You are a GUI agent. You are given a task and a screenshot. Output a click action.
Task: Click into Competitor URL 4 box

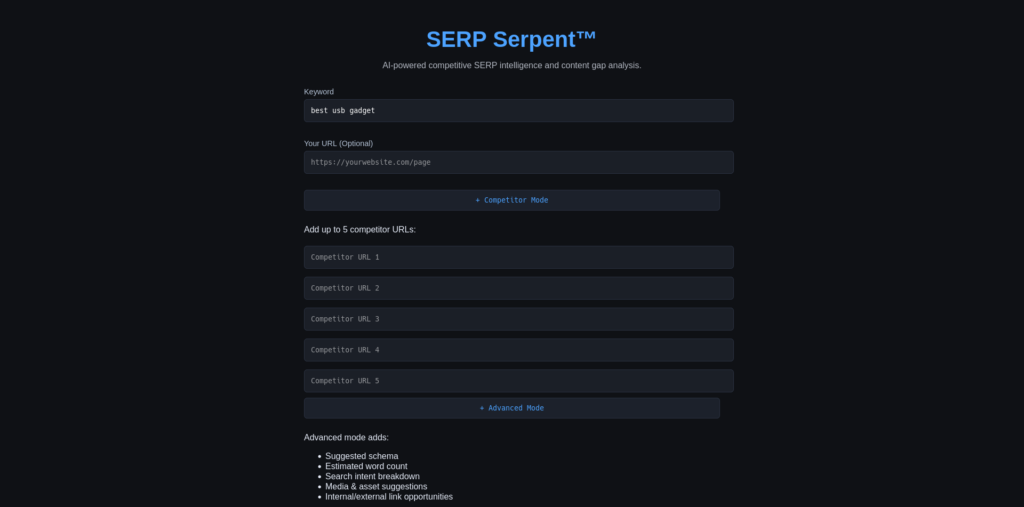(518, 350)
